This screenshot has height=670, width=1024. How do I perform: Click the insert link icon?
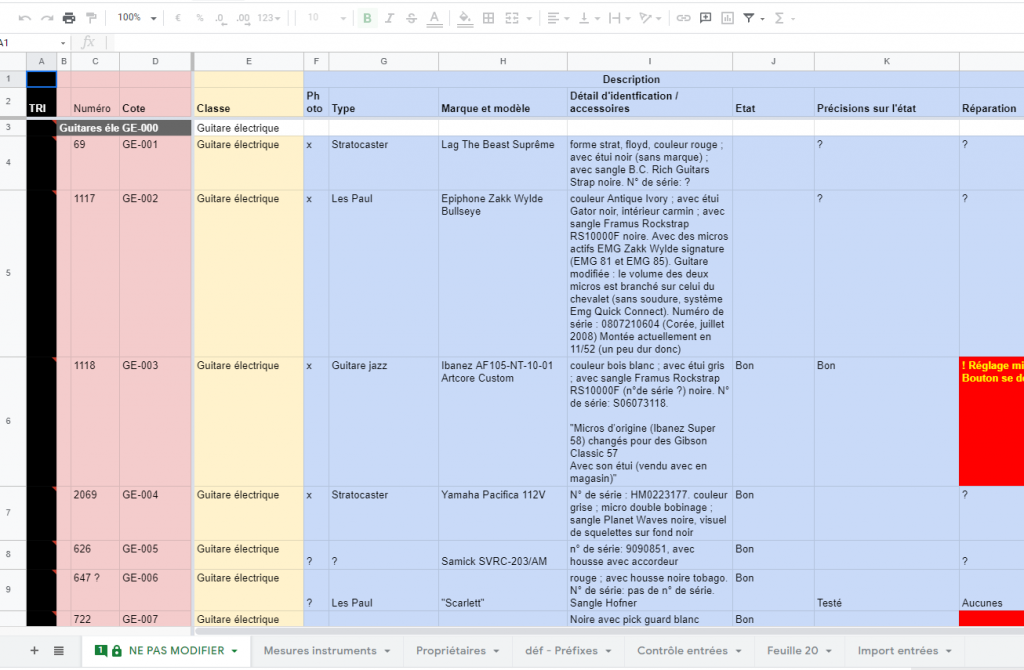pos(683,18)
